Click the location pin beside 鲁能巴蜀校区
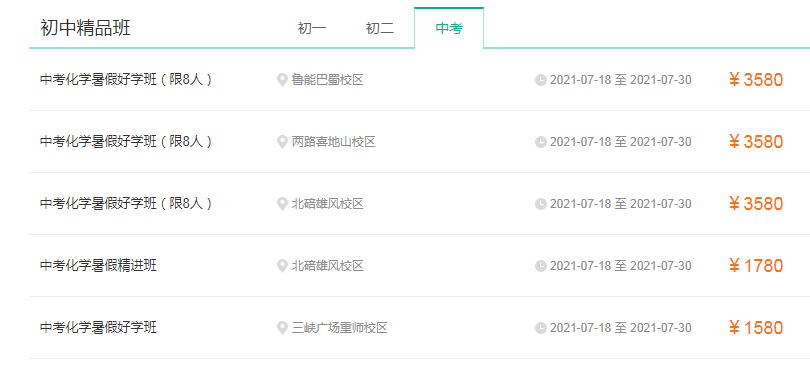The width and height of the screenshot is (810, 365). tap(282, 80)
